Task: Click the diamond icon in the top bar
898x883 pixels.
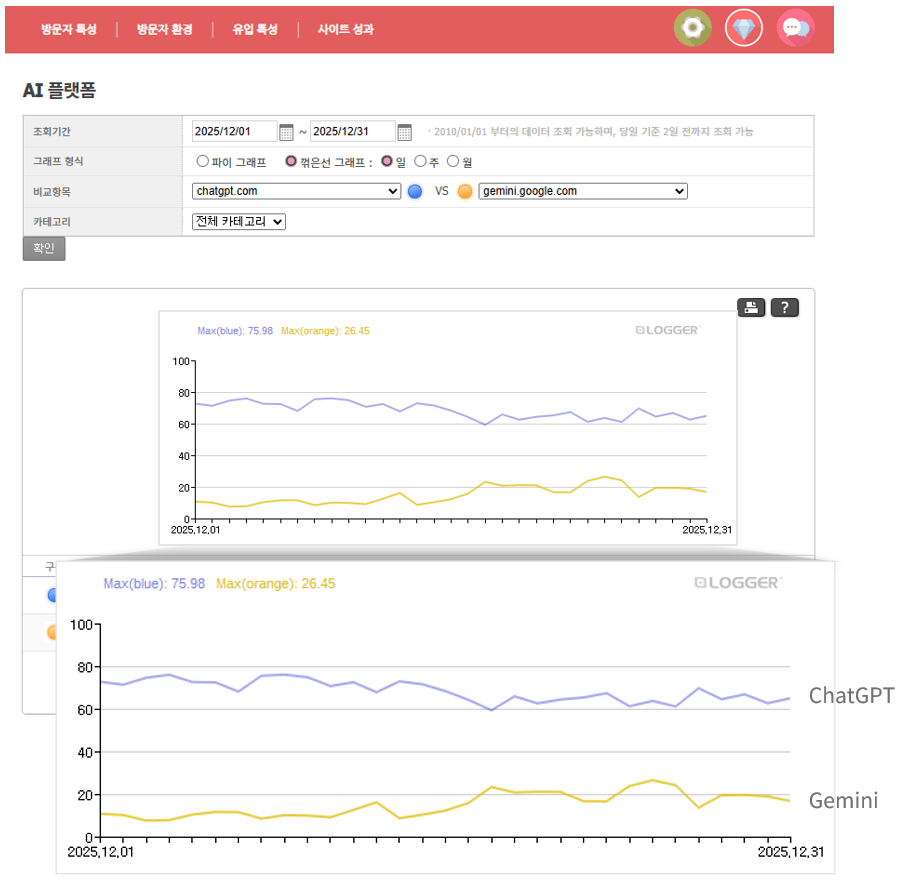Action: pos(744,28)
